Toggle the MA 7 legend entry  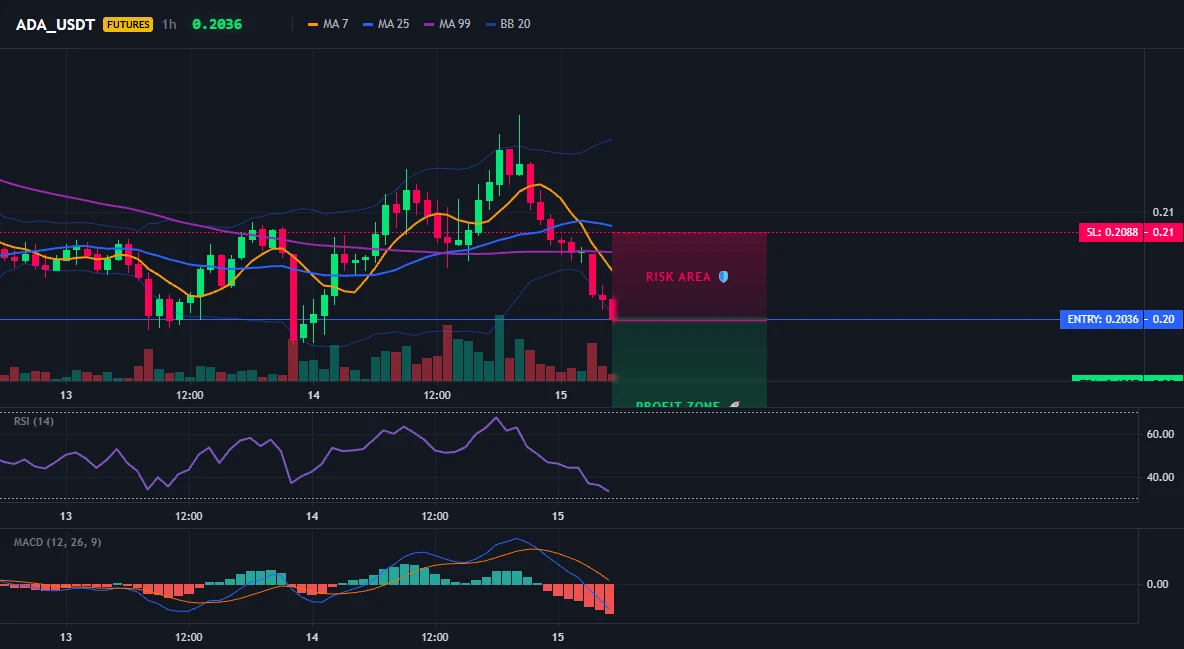click(x=328, y=24)
